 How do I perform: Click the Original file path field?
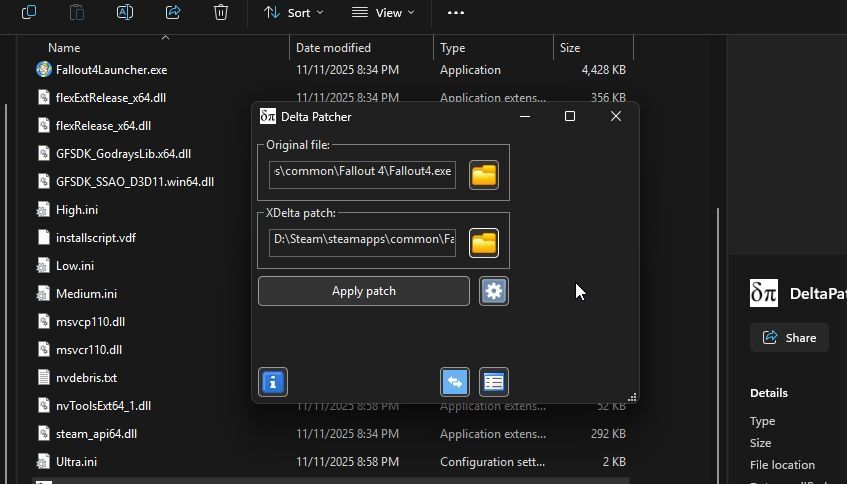tap(362, 172)
